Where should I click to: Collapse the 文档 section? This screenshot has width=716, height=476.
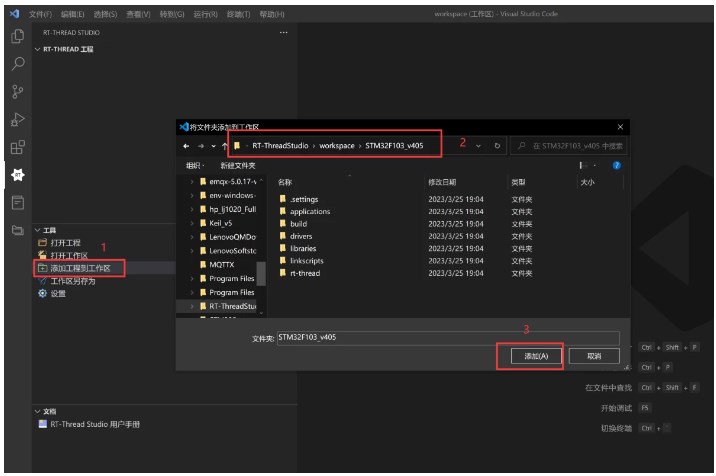37,411
